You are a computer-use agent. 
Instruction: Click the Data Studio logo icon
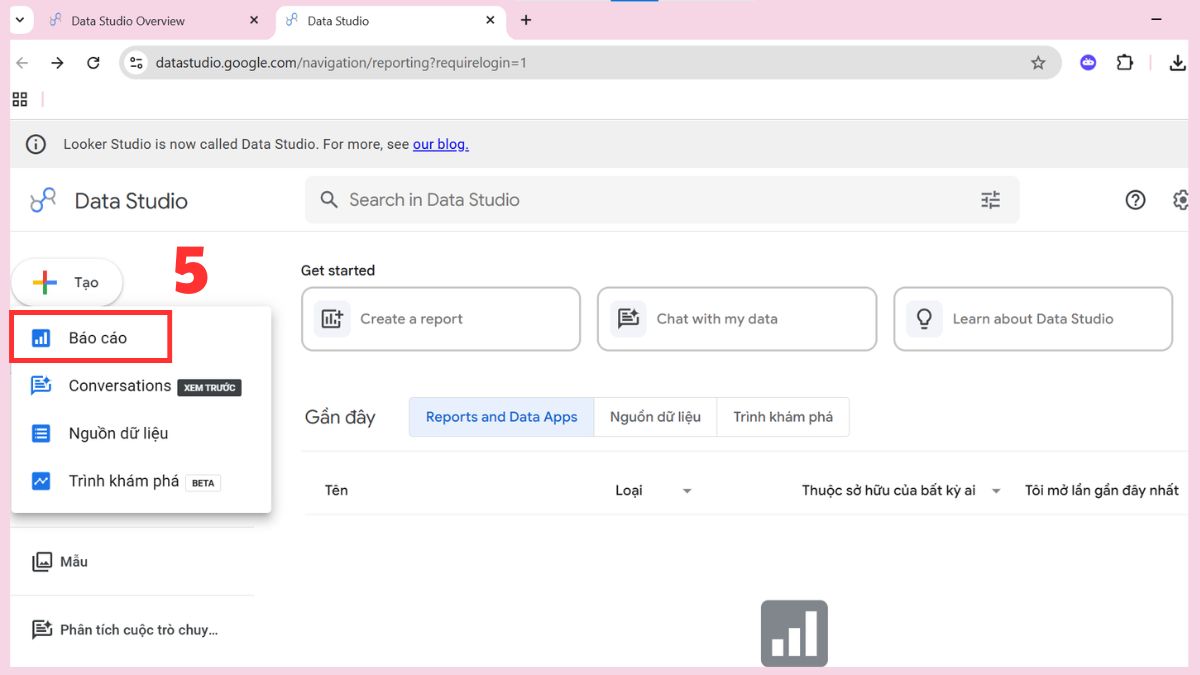[x=43, y=200]
